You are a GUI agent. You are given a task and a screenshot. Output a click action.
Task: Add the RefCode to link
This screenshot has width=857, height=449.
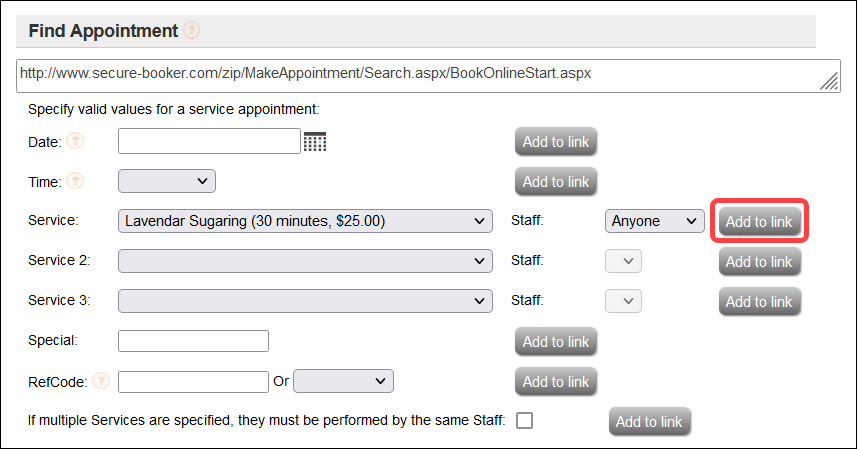[x=556, y=382]
